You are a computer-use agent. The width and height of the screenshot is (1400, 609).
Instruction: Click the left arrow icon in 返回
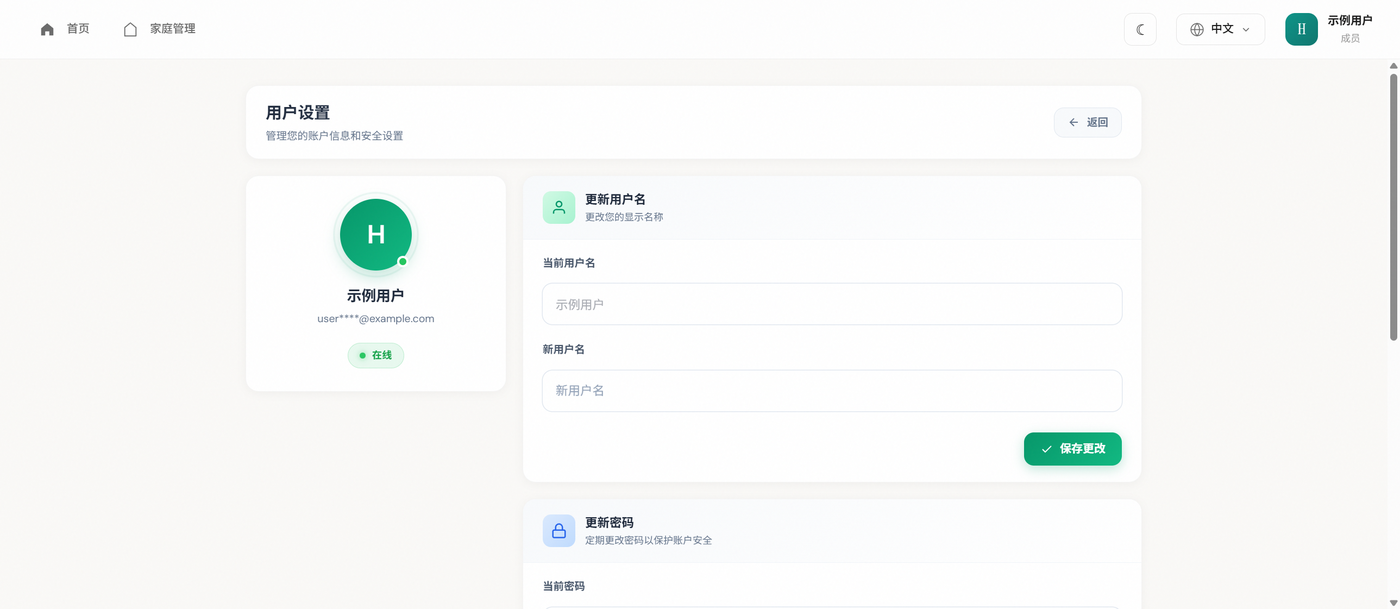tap(1074, 122)
